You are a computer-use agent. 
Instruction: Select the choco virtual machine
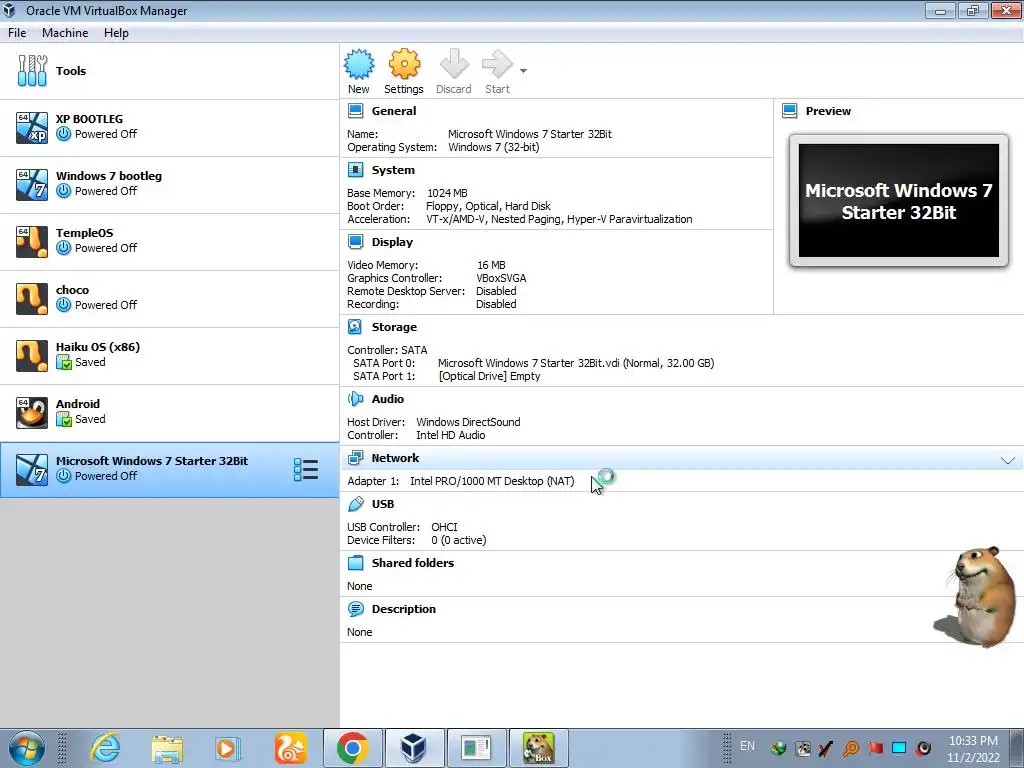pos(169,298)
